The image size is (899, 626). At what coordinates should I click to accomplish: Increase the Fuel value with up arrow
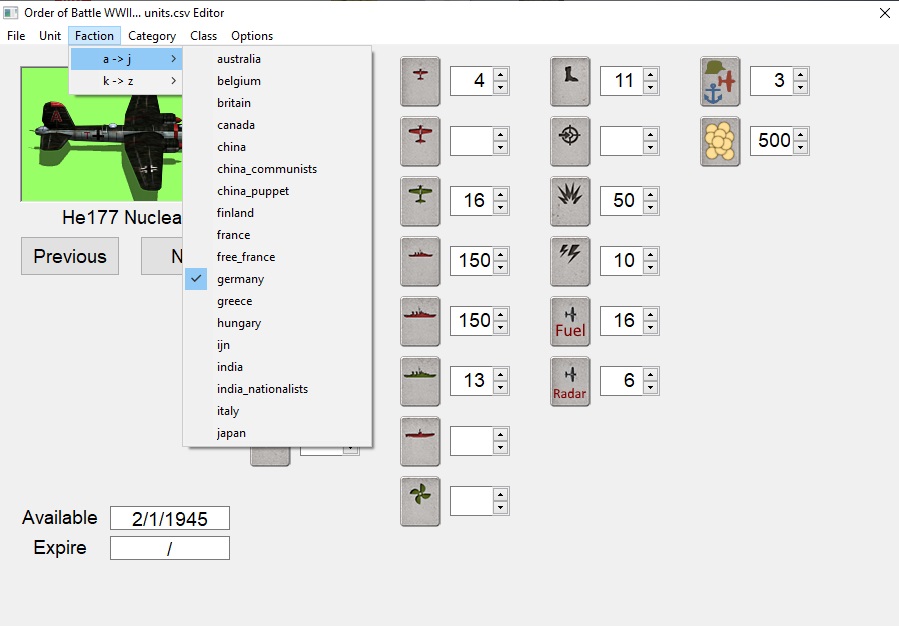pyautogui.click(x=650, y=315)
